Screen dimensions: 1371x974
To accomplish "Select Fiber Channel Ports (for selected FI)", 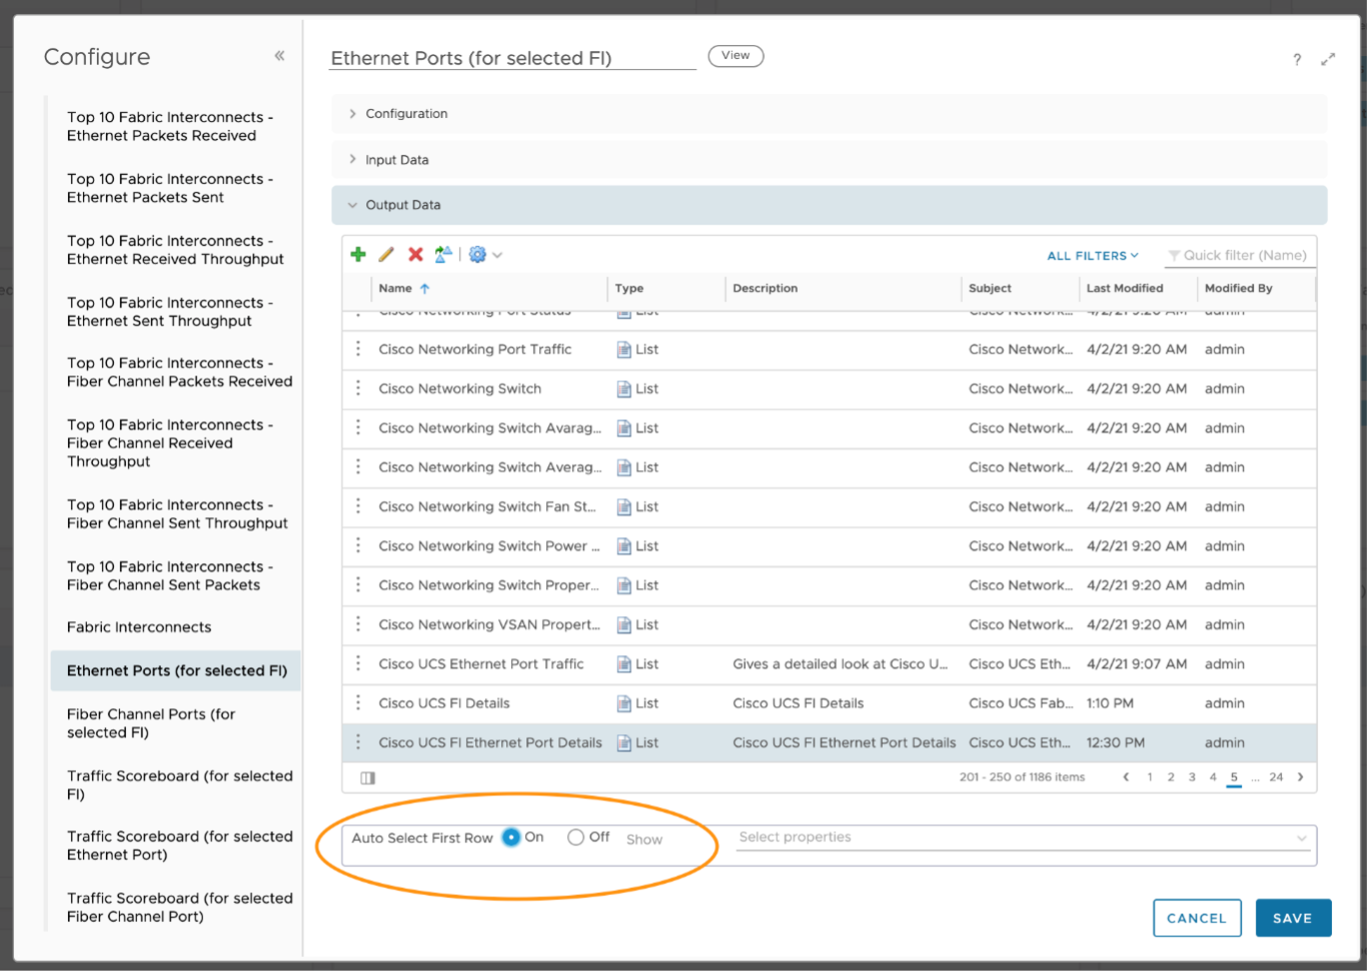I will pyautogui.click(x=151, y=723).
